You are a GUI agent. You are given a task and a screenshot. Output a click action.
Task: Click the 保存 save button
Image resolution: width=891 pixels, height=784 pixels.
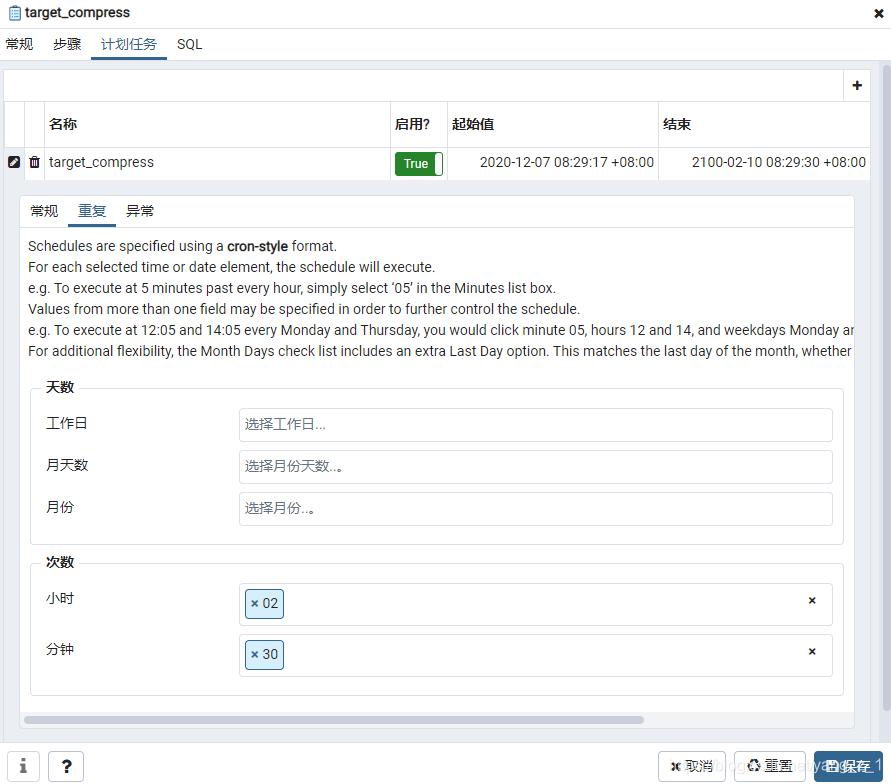(848, 766)
